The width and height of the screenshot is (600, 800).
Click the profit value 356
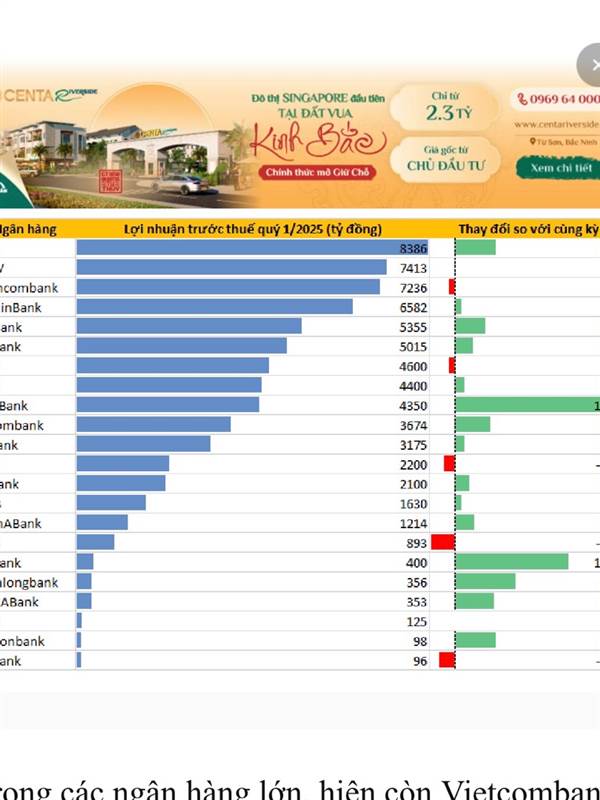[416, 583]
